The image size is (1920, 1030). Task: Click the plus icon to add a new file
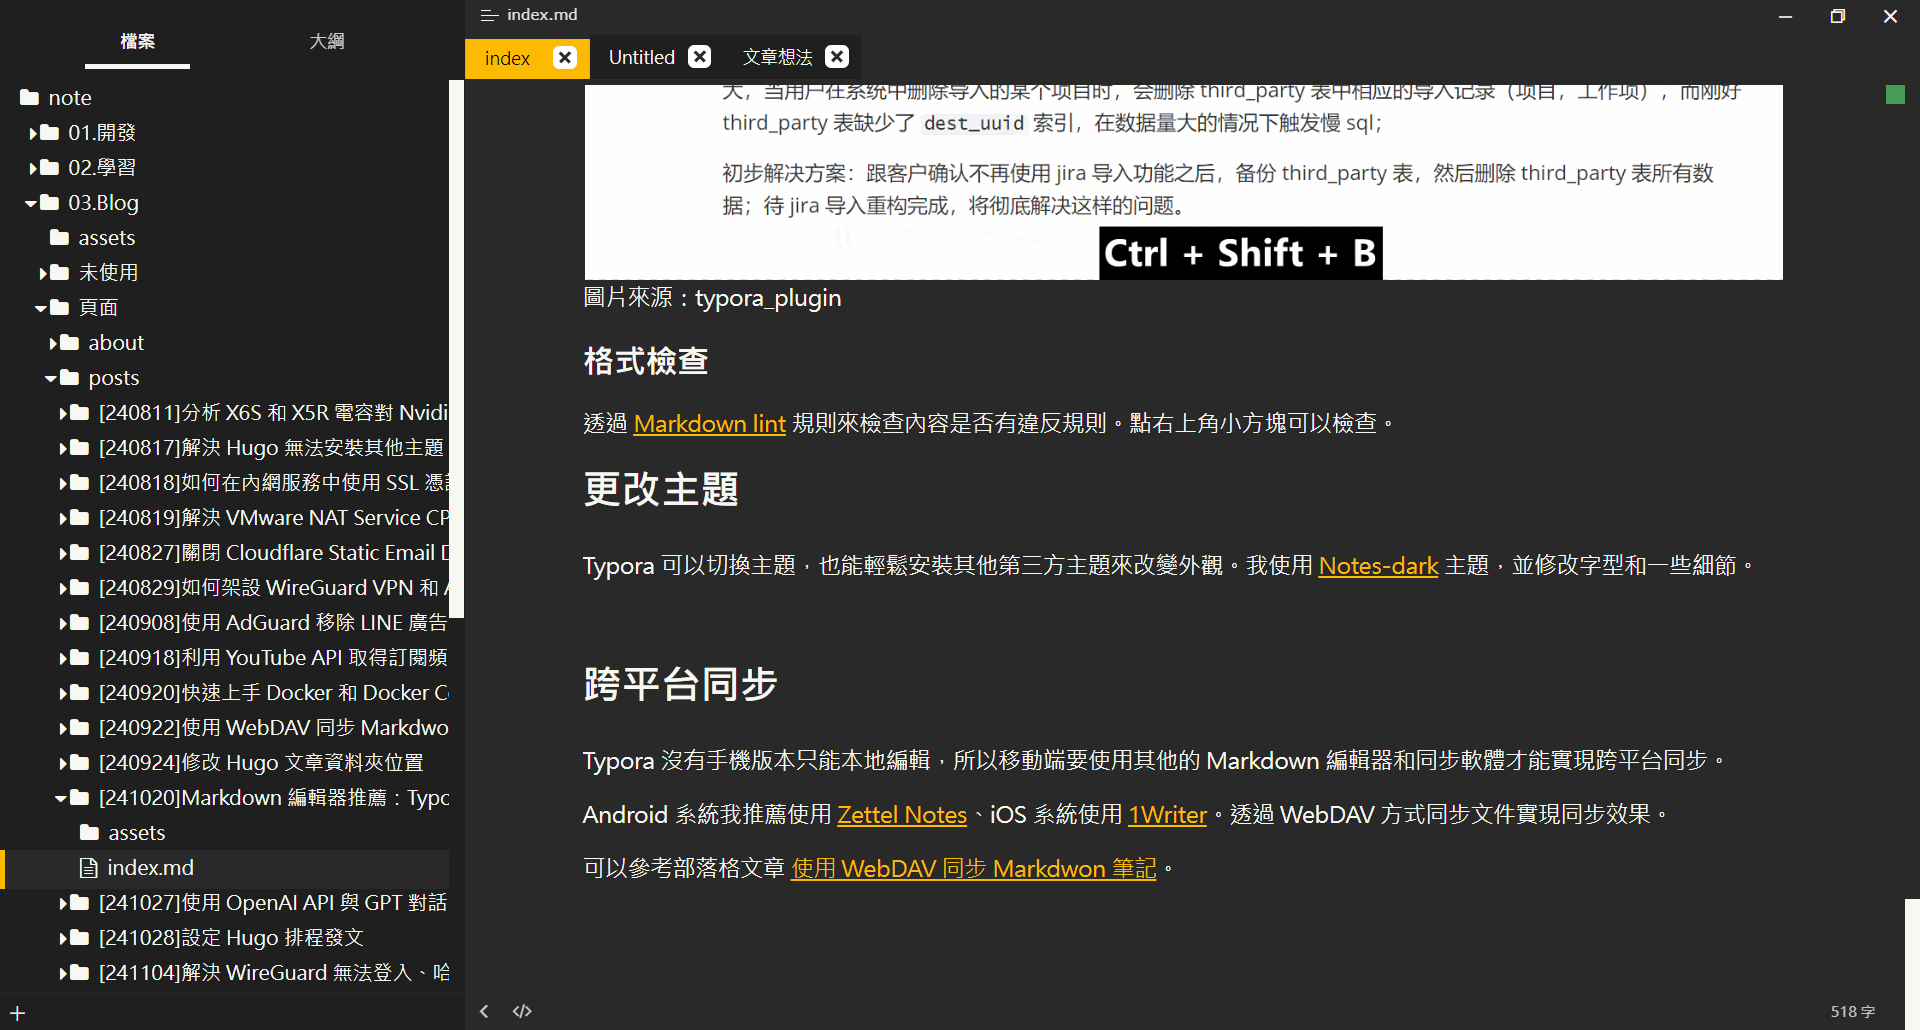coord(17,1013)
